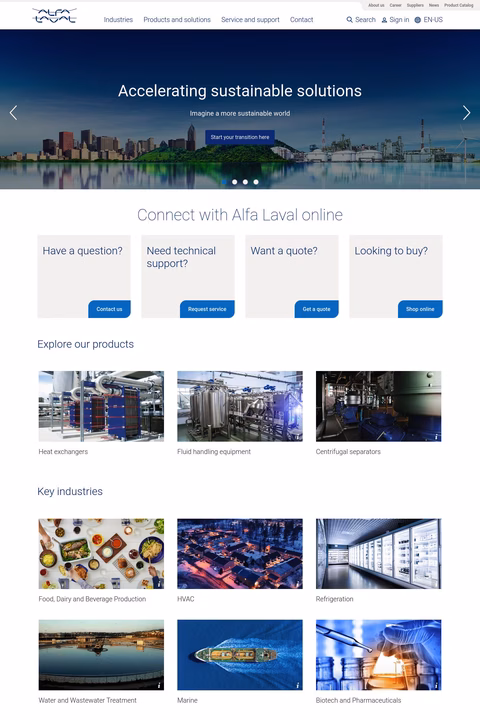This screenshot has height=720, width=480.
Task: Open the Product Catalog link
Action: 458,5
